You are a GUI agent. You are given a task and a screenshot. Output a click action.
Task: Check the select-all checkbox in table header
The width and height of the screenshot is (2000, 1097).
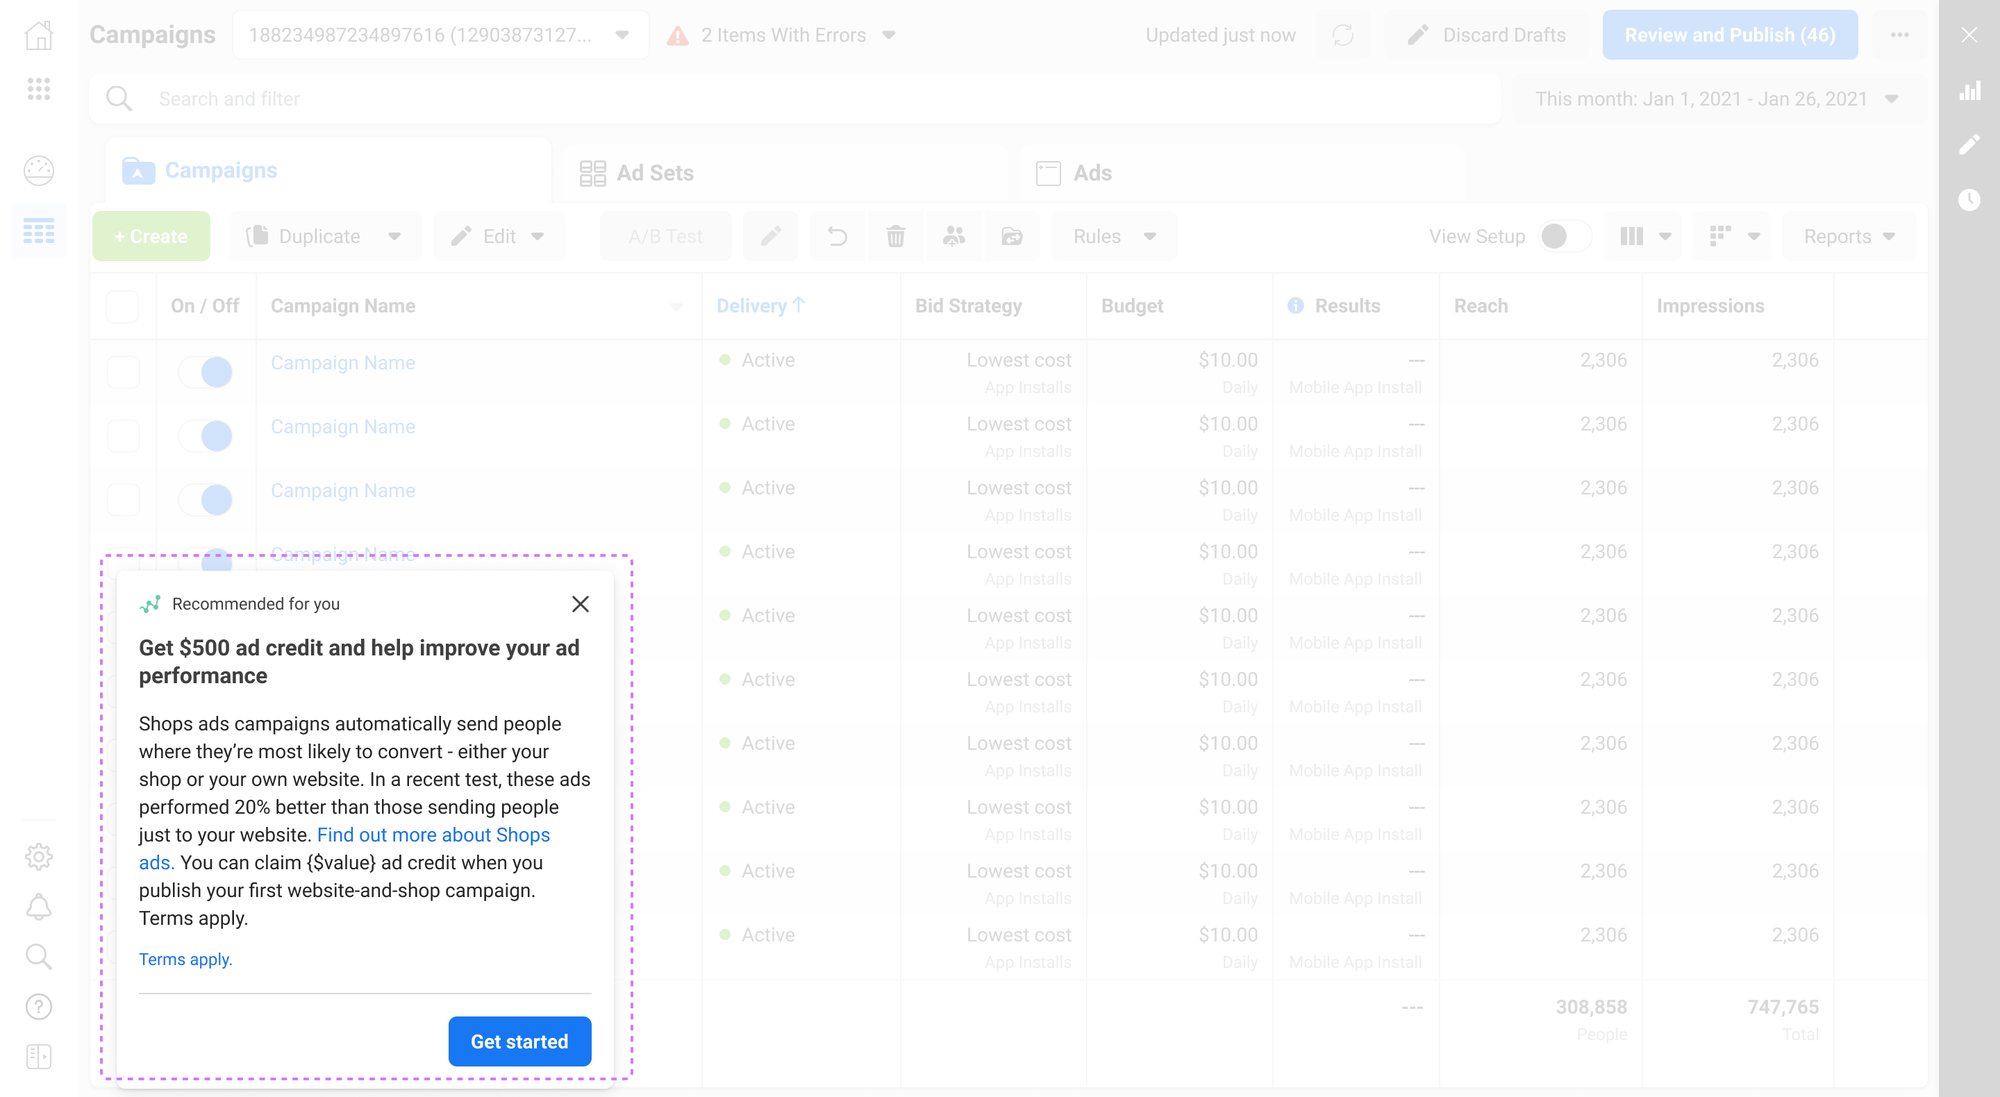click(122, 306)
